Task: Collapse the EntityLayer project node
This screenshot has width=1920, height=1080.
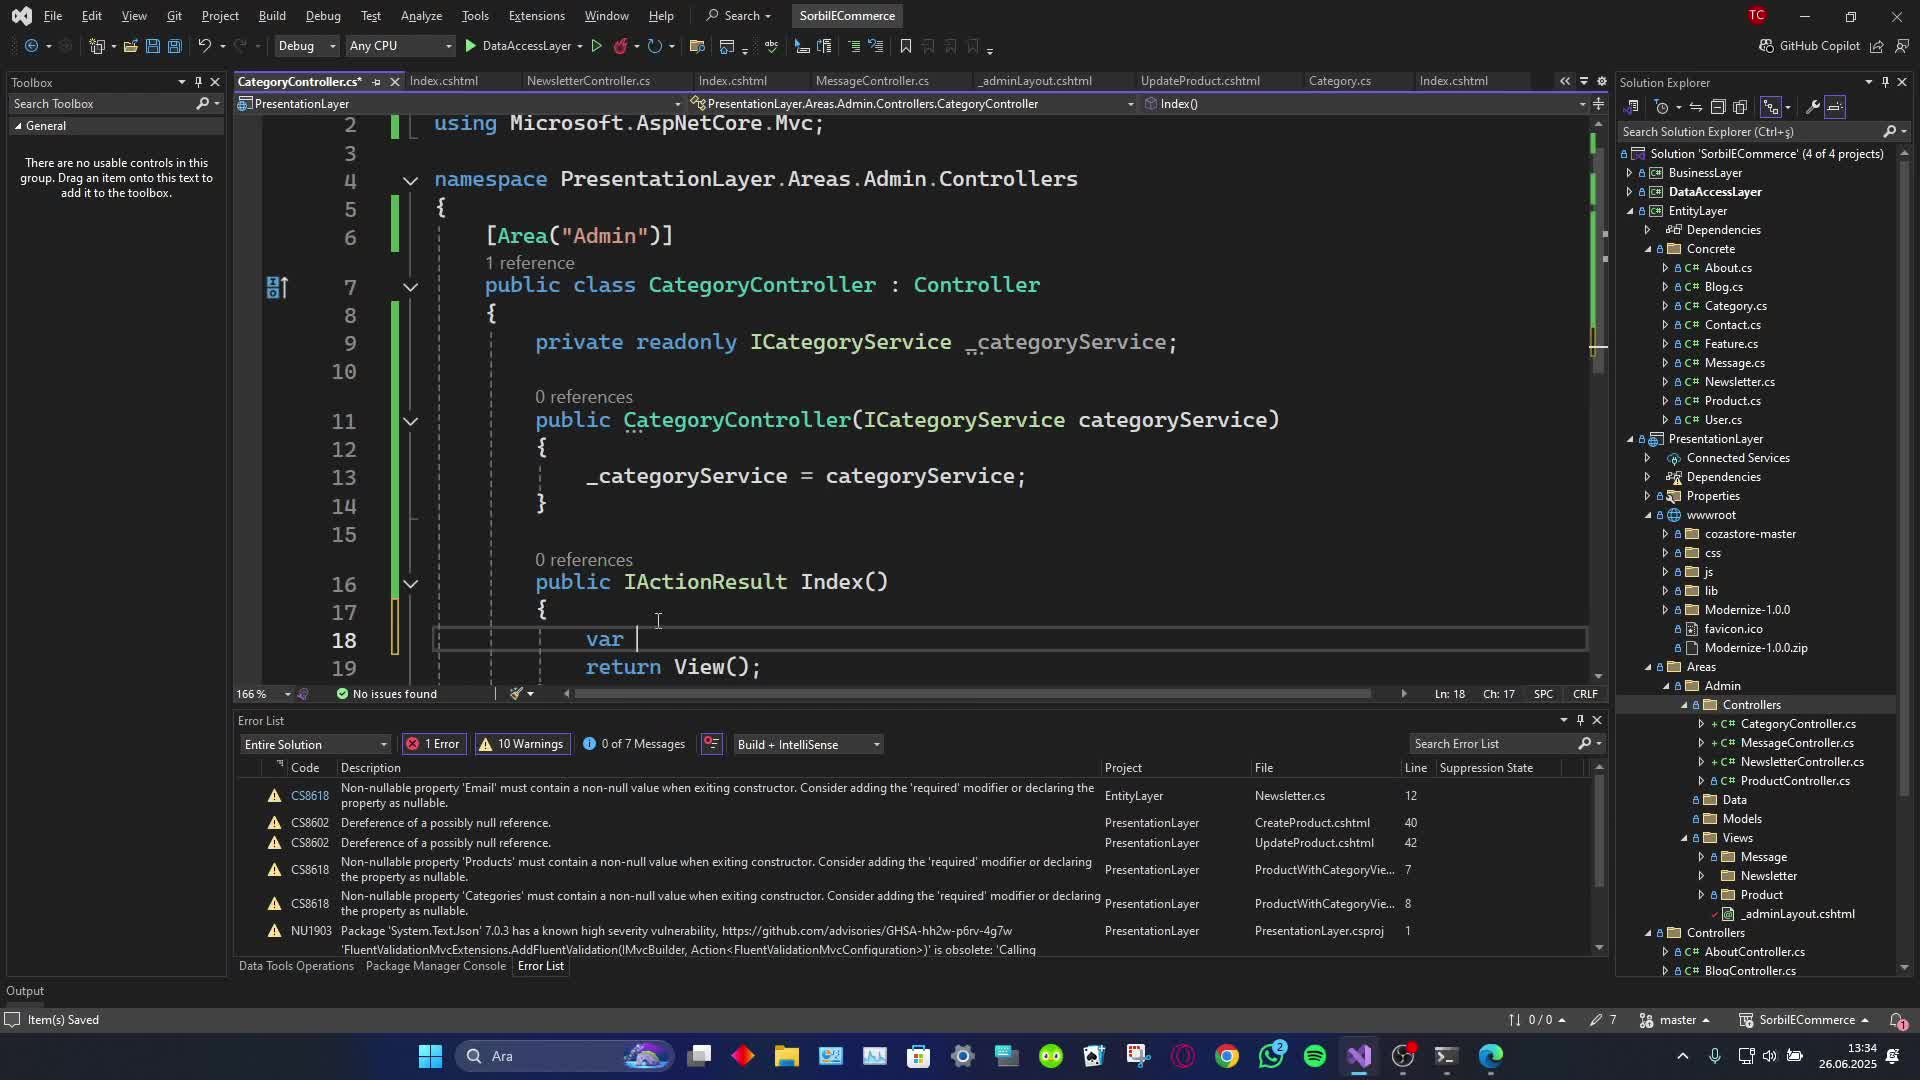Action: pyautogui.click(x=1629, y=211)
